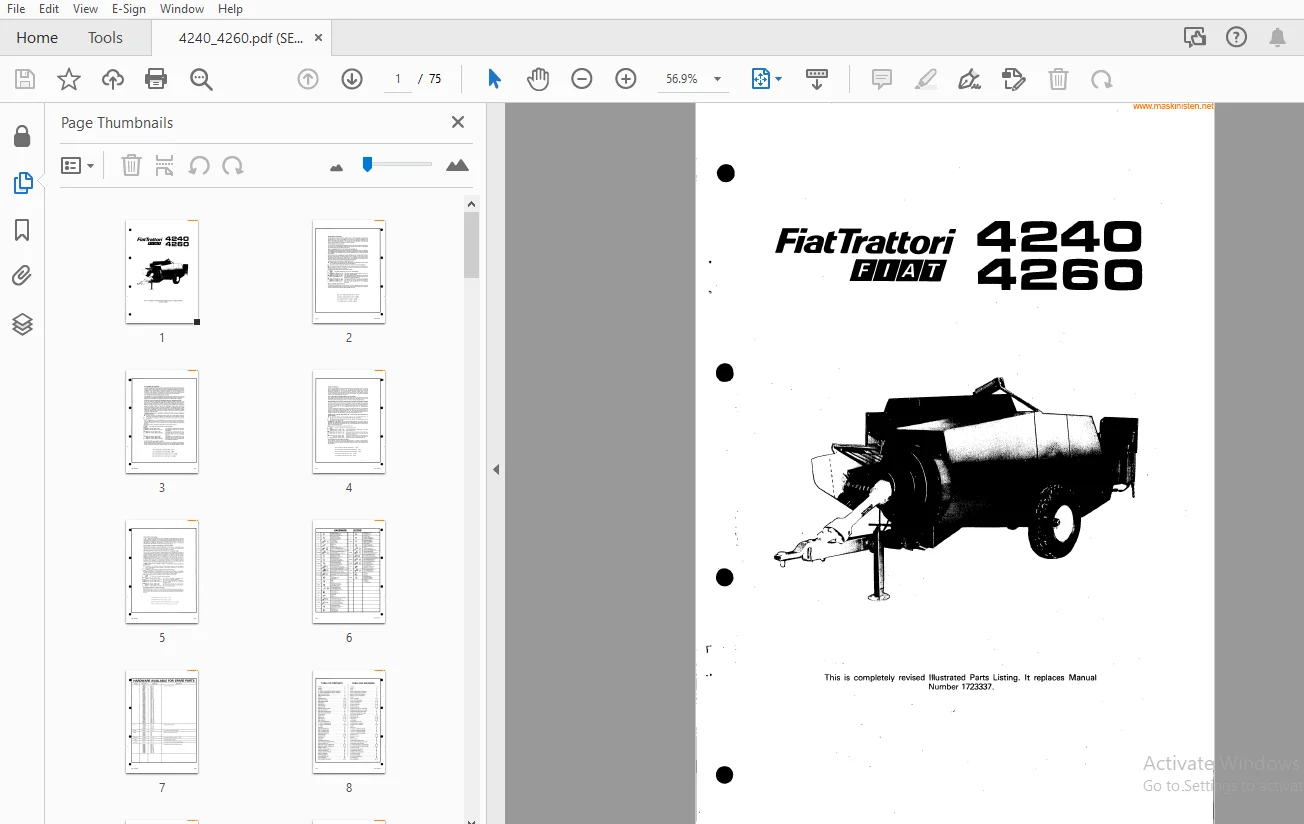Zoom in with the plus button
1304x824 pixels.
click(626, 79)
